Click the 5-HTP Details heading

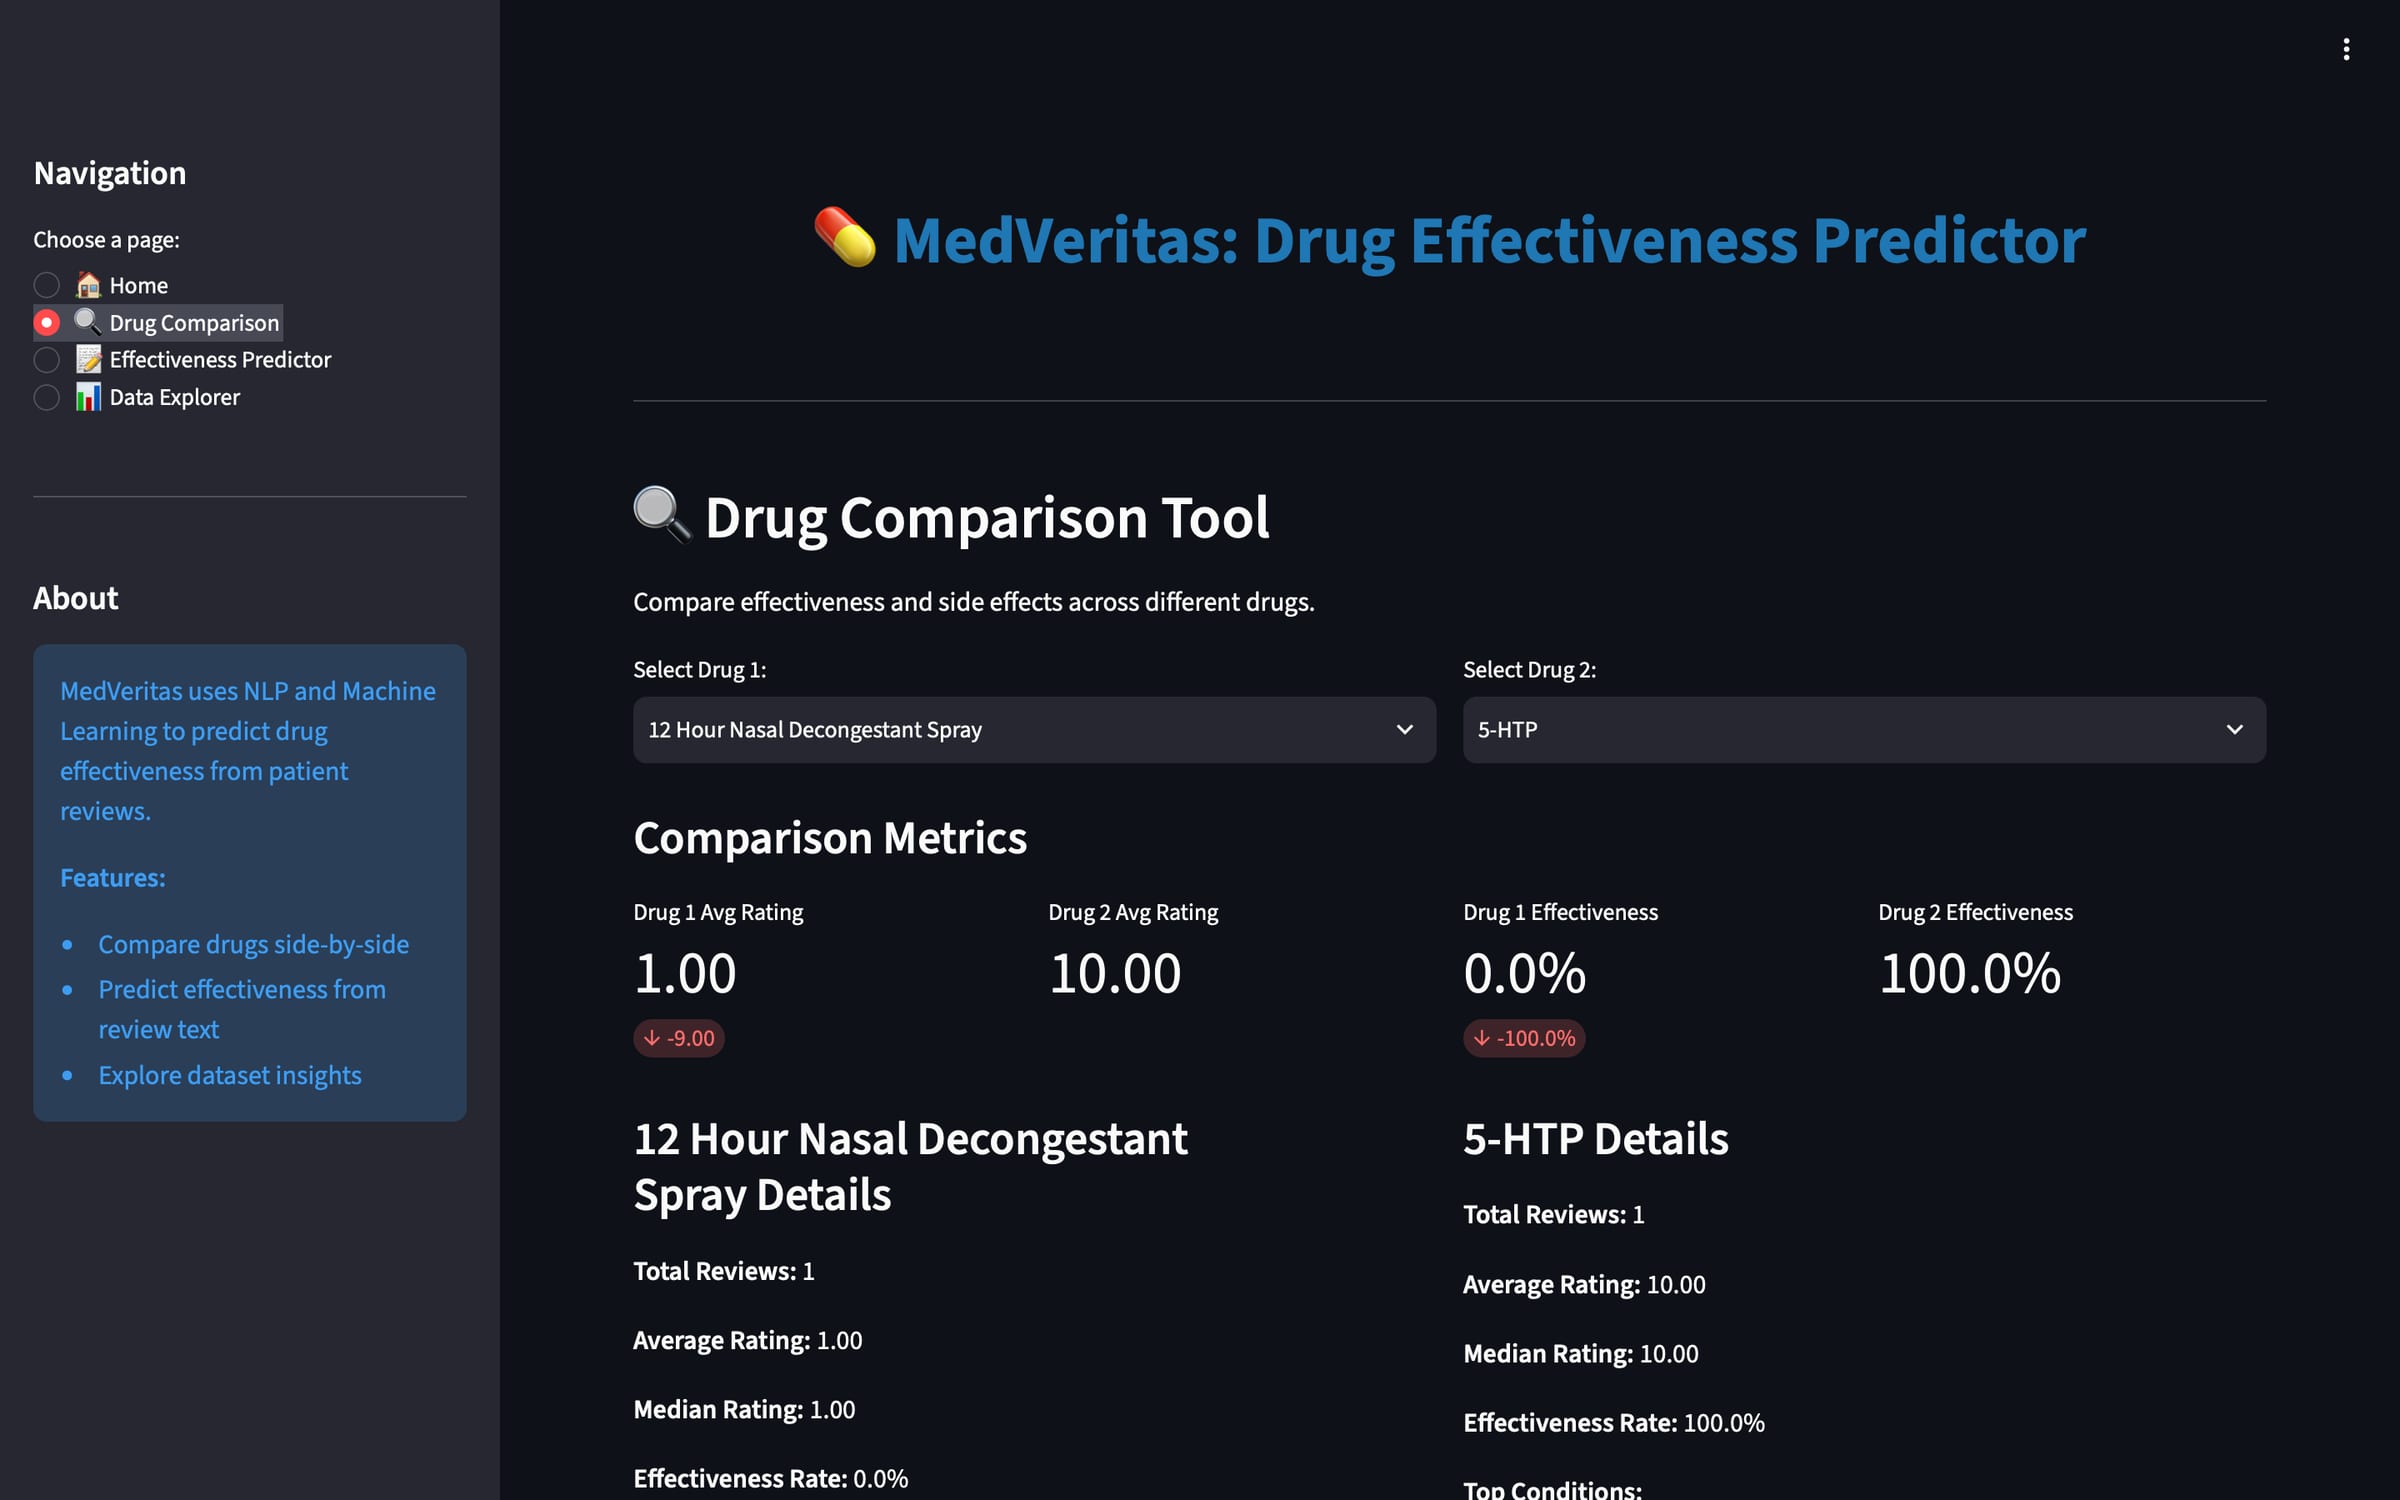click(x=1596, y=1139)
